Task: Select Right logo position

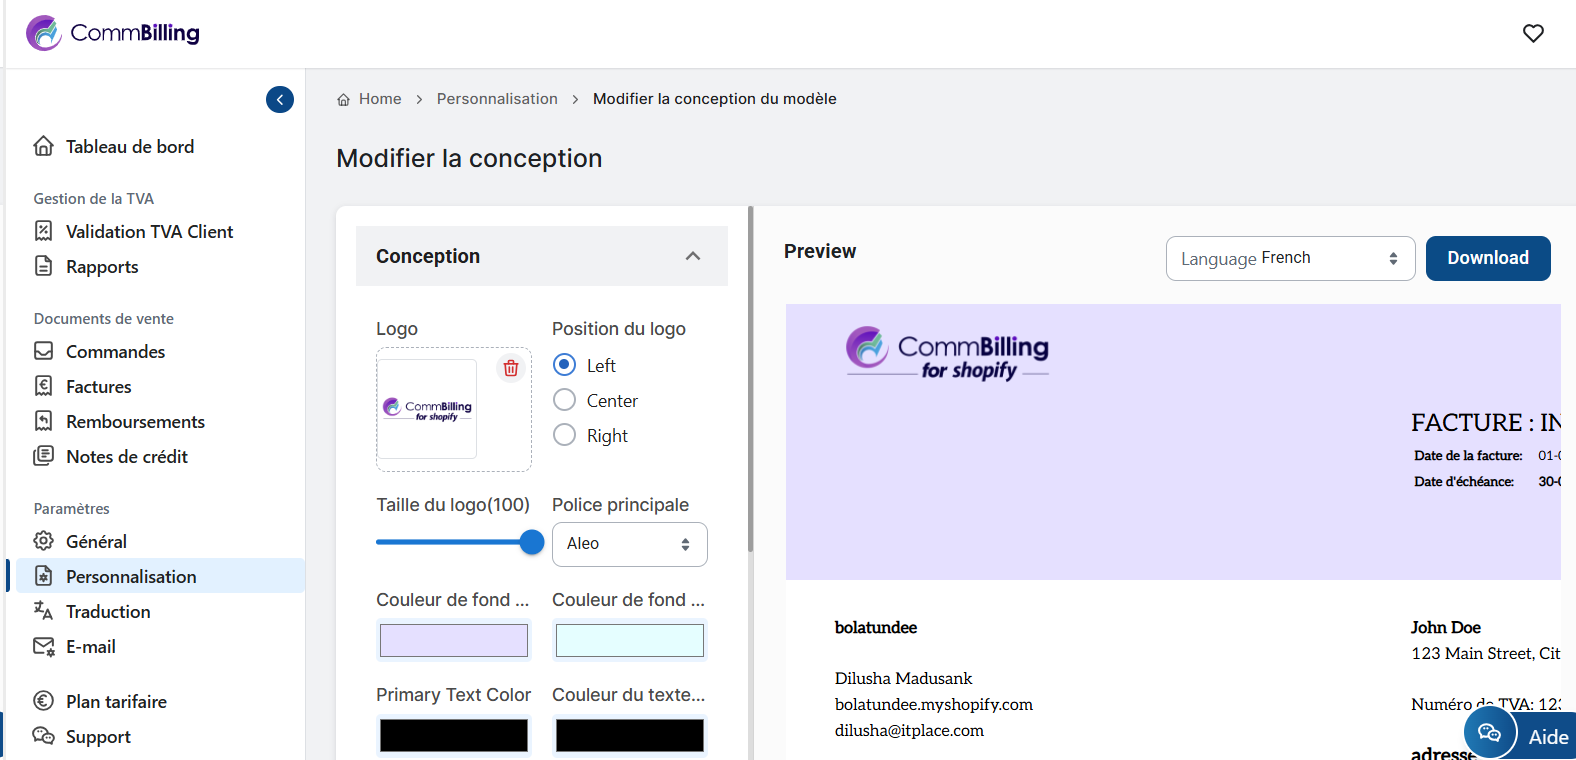Action: point(564,435)
